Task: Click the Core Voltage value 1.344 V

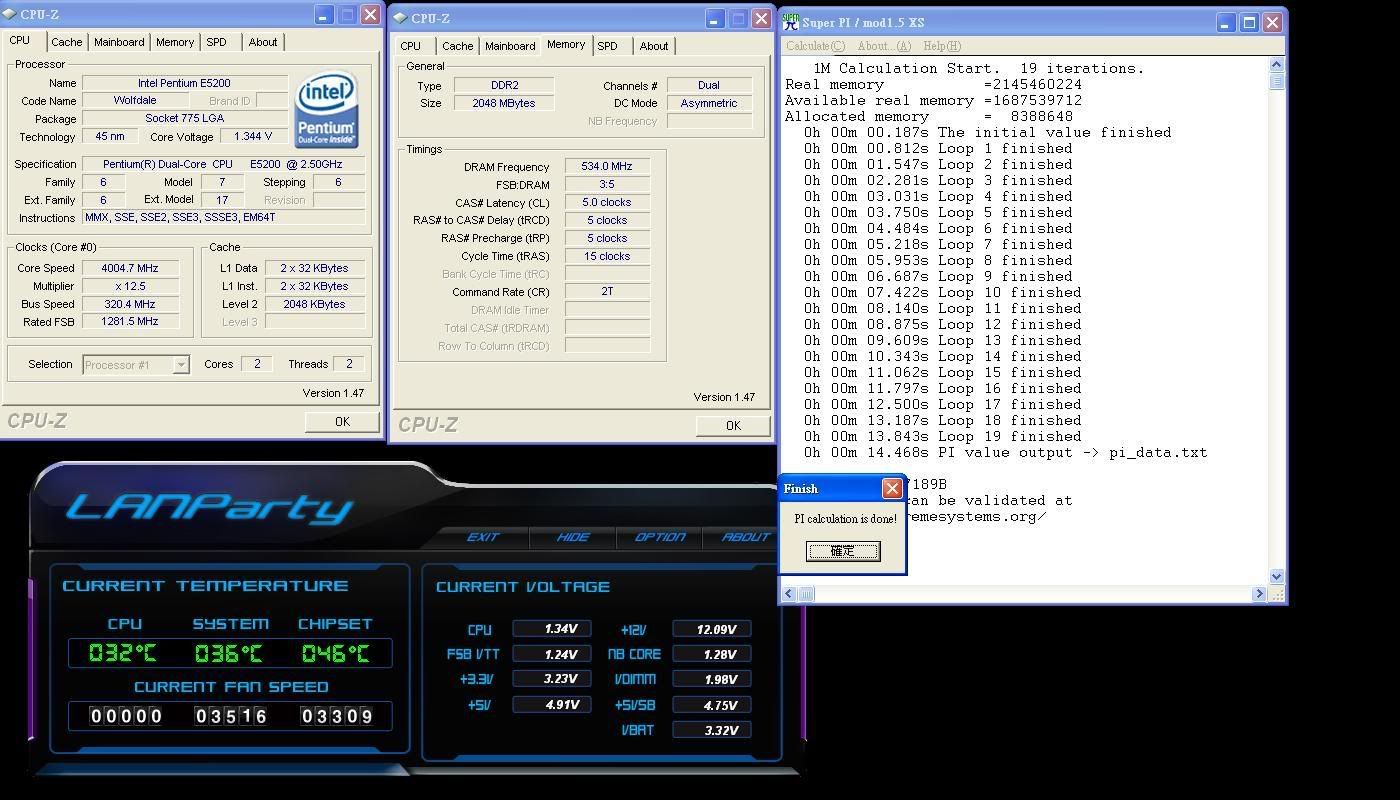Action: click(252, 137)
